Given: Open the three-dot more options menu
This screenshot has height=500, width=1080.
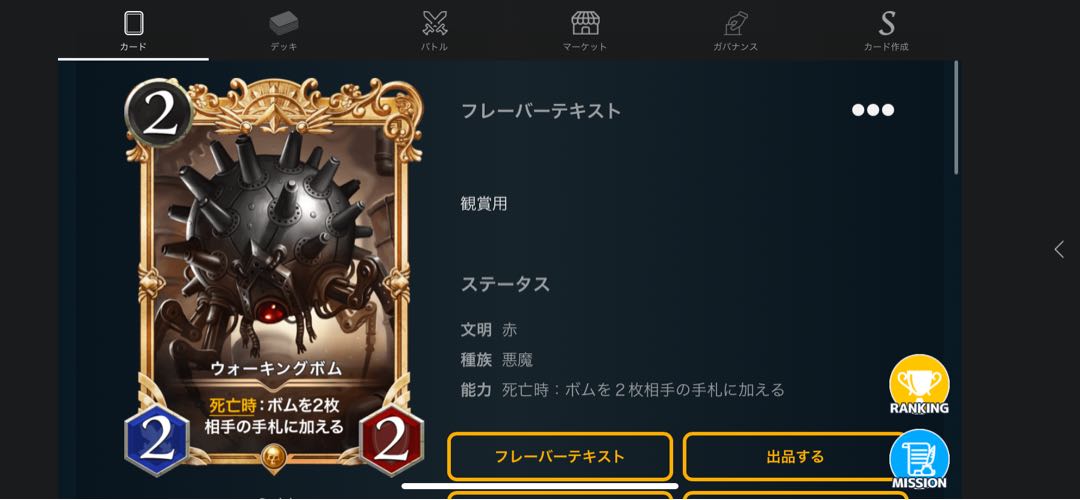Looking at the screenshot, I should [x=873, y=110].
